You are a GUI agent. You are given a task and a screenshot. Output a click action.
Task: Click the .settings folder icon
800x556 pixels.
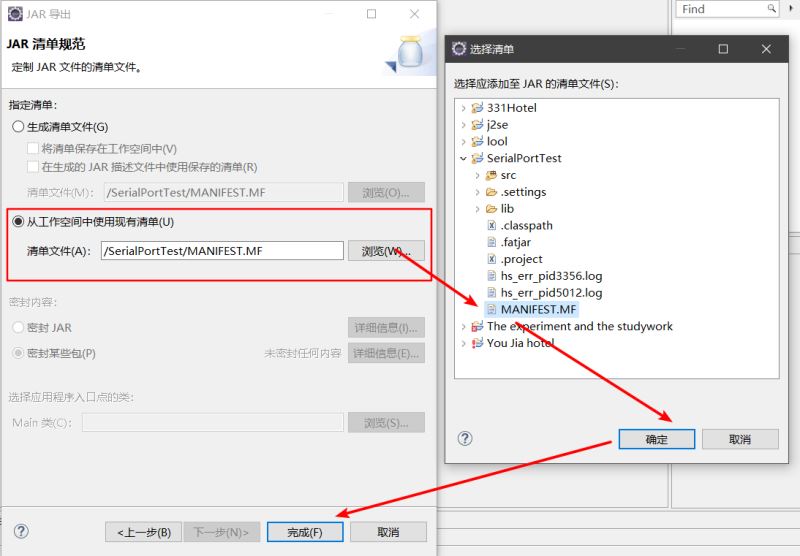(x=491, y=192)
